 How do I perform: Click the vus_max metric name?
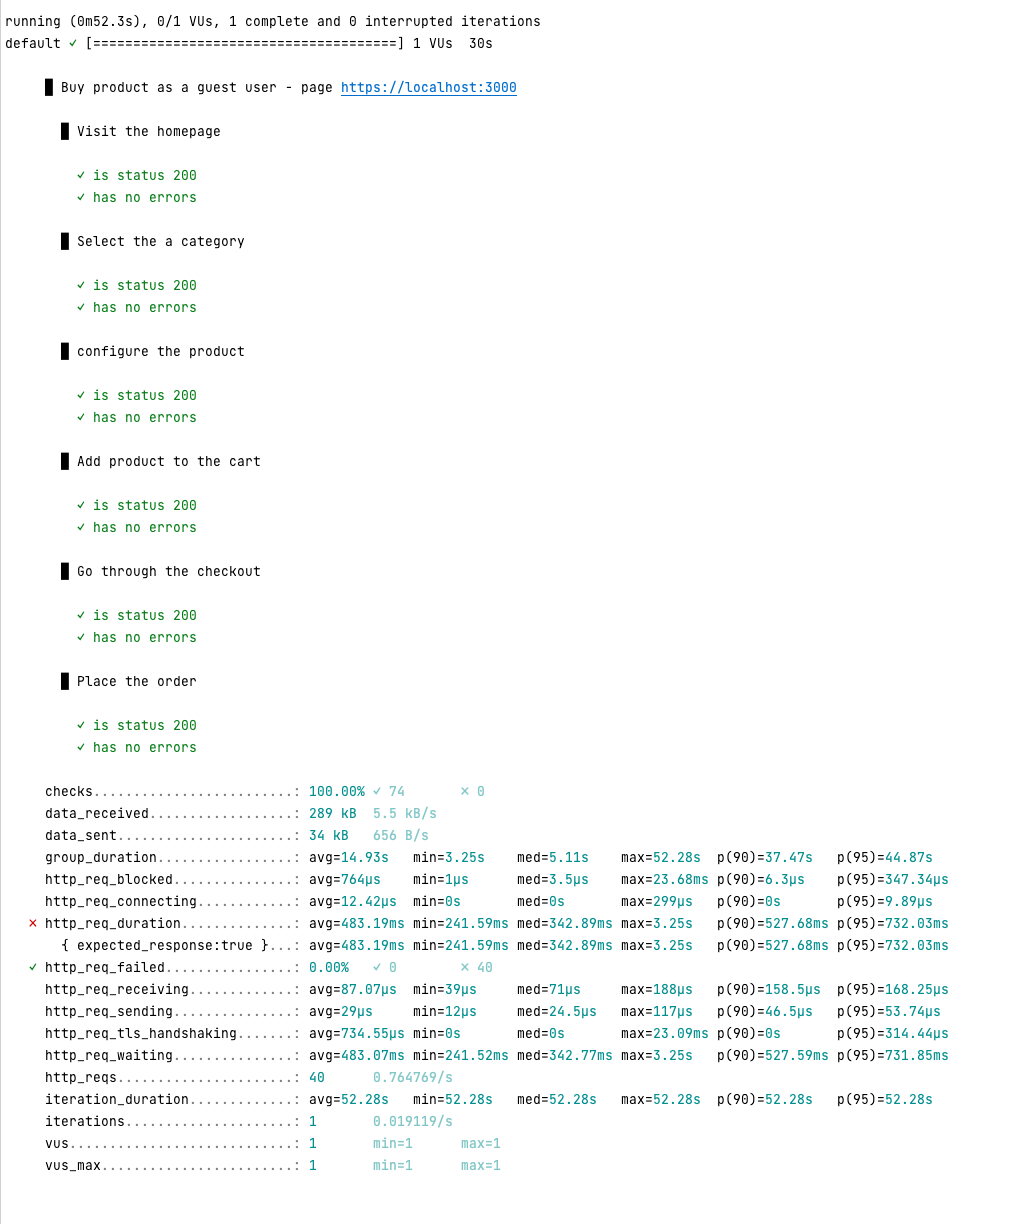click(72, 1165)
